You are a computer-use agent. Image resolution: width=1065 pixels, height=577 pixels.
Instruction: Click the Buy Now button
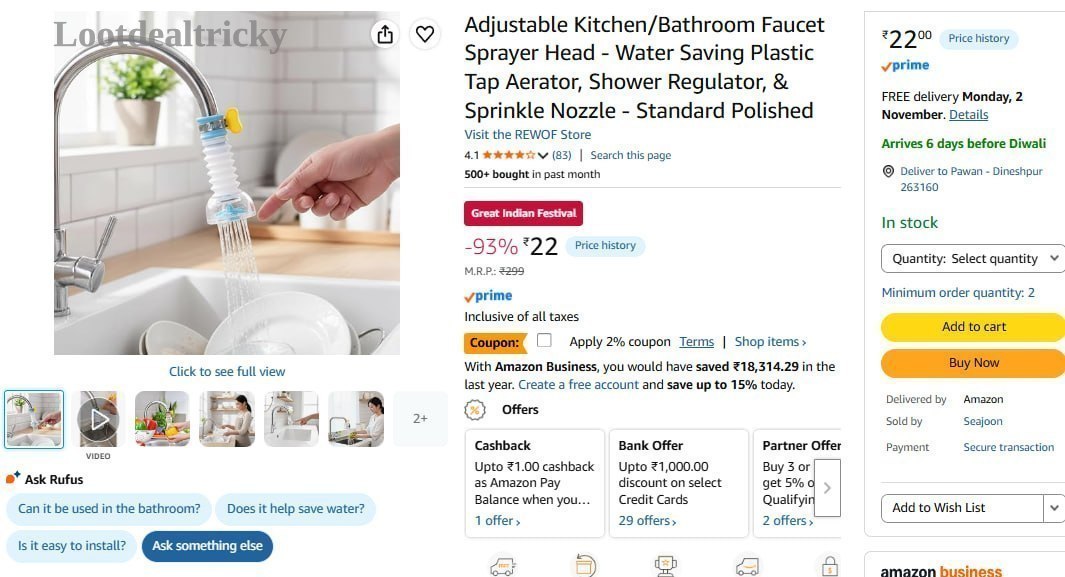pyautogui.click(x=973, y=362)
